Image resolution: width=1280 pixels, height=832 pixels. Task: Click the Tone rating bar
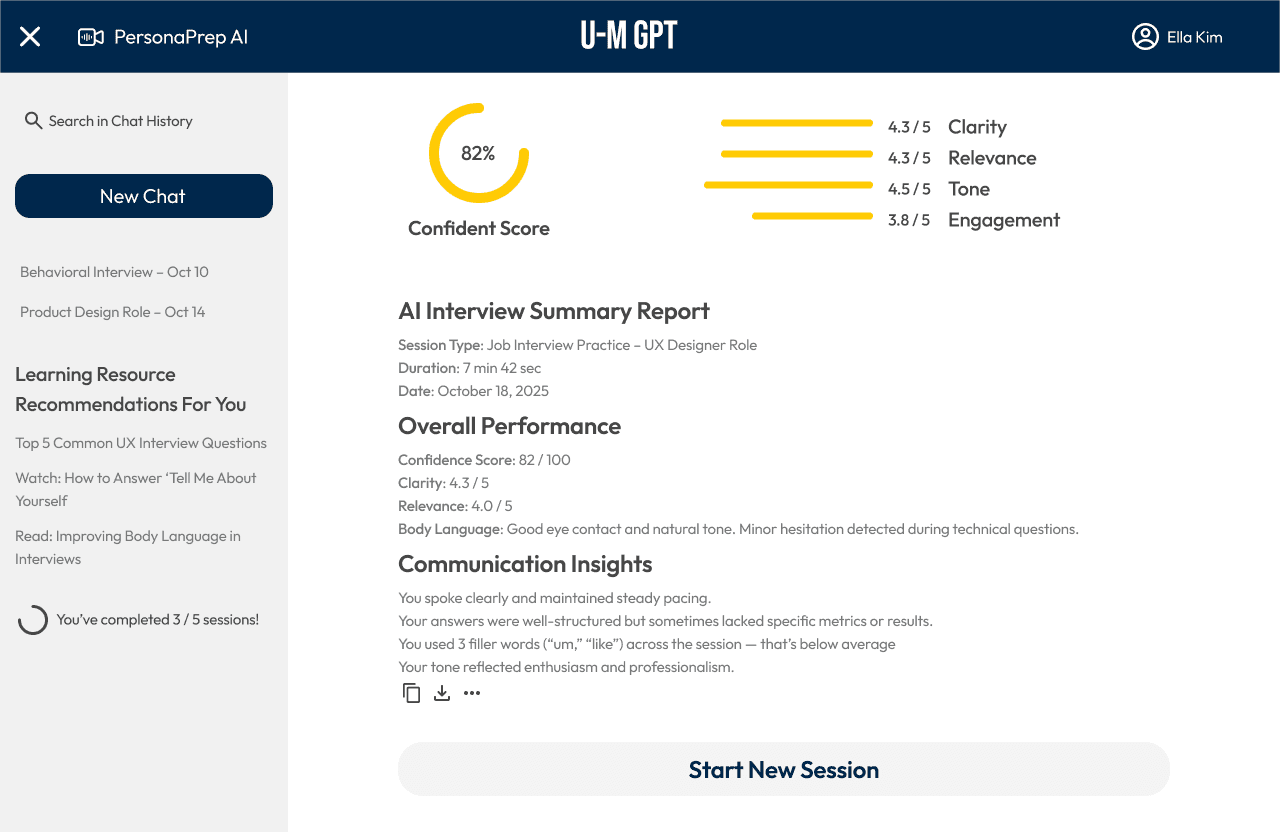click(x=789, y=185)
